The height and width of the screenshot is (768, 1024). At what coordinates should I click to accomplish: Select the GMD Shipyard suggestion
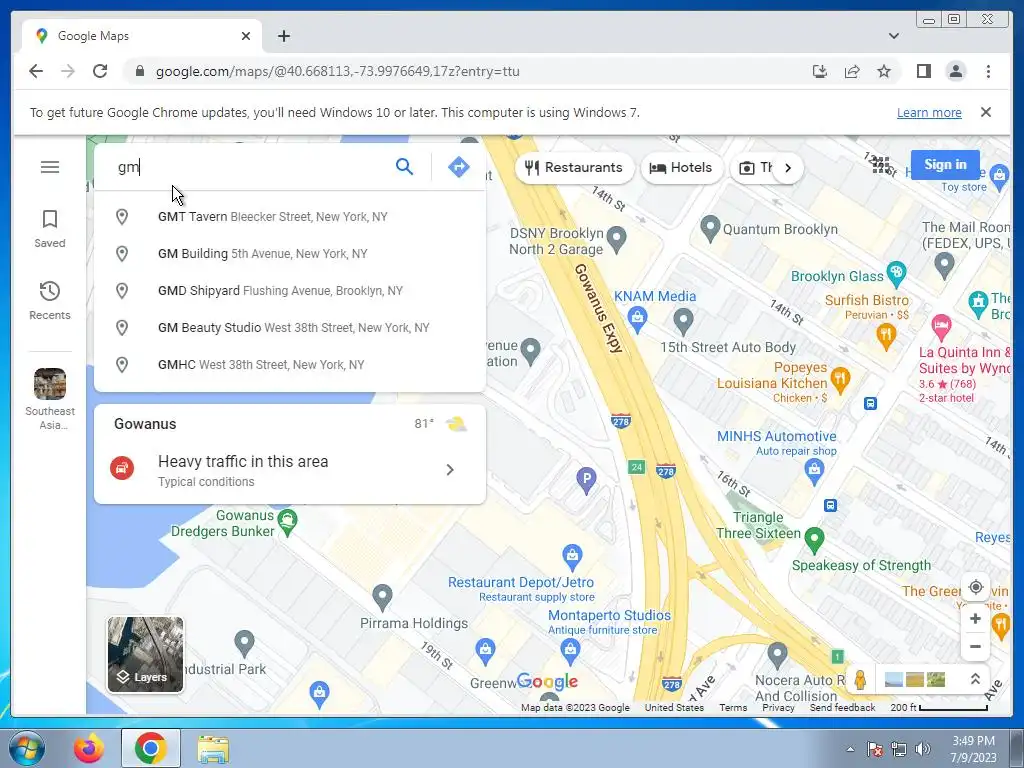click(x=290, y=291)
